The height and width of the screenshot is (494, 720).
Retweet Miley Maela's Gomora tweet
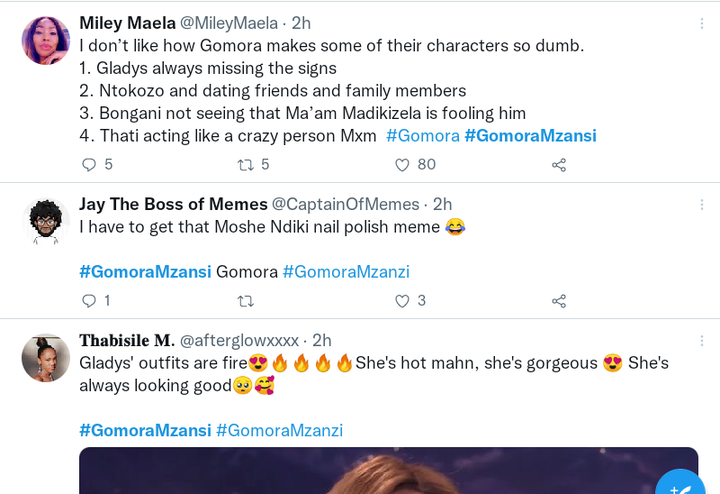click(246, 164)
